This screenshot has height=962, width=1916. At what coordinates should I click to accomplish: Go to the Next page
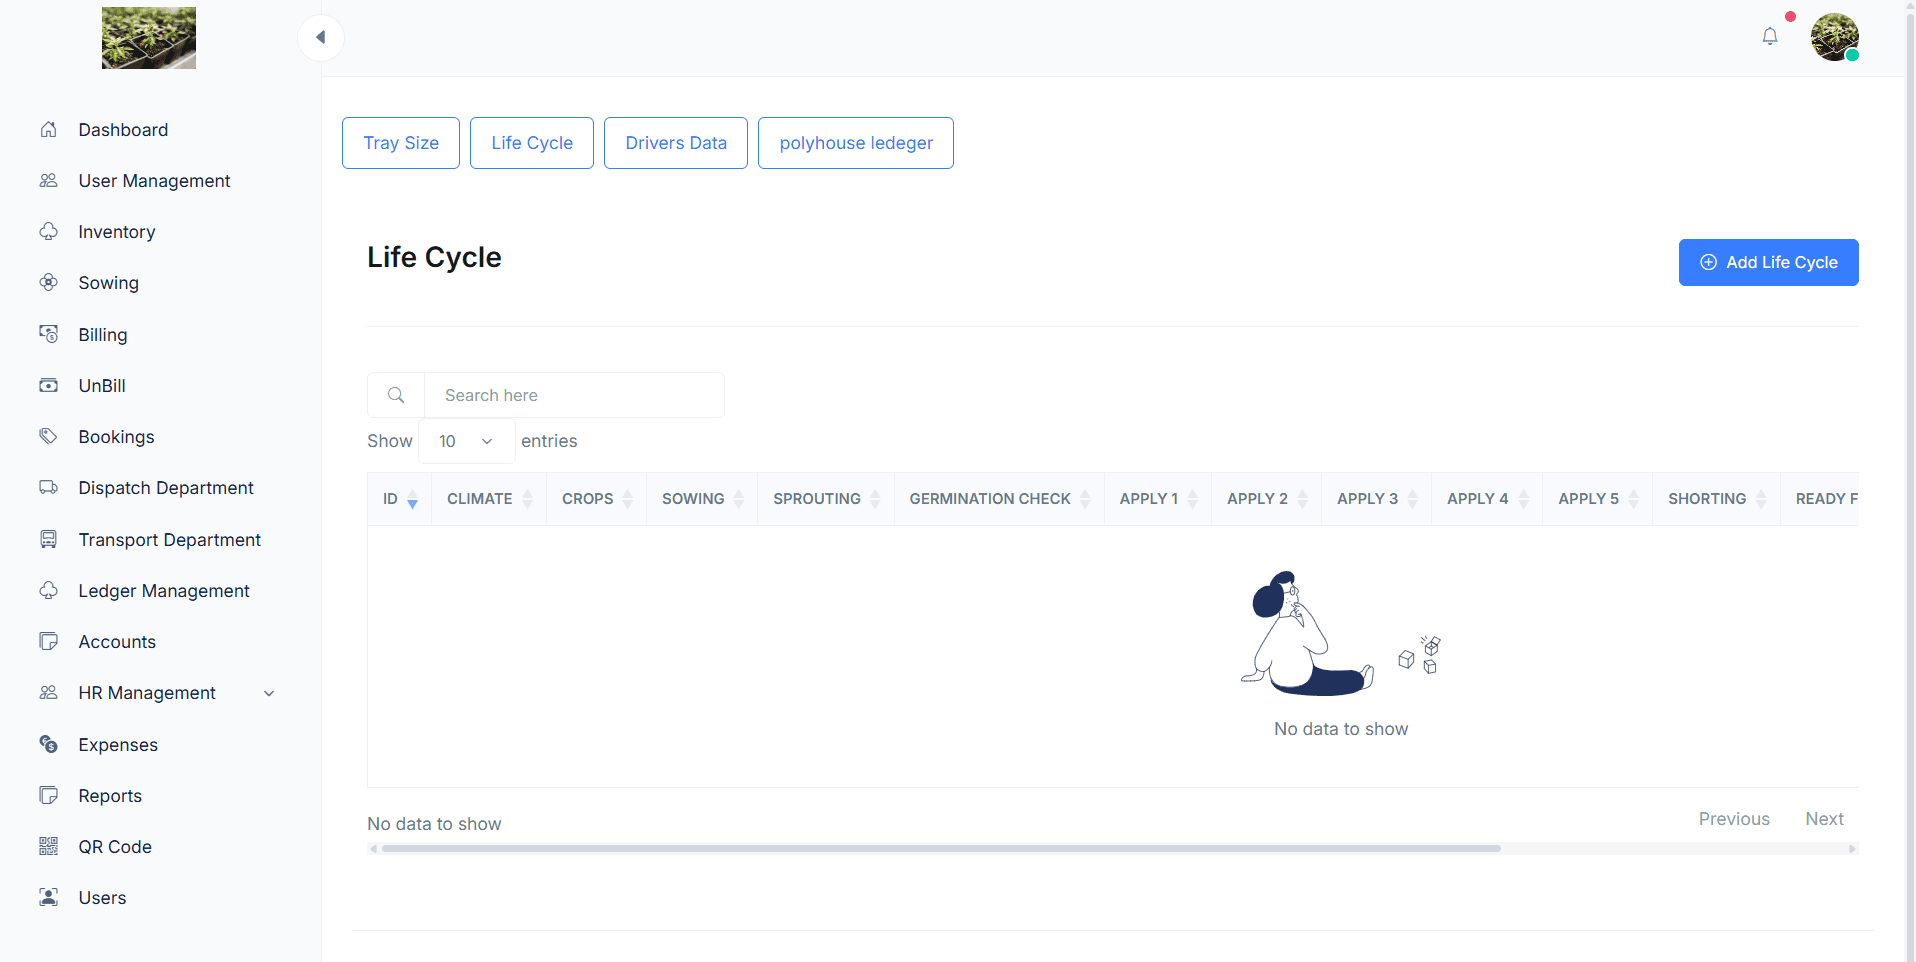1824,819
